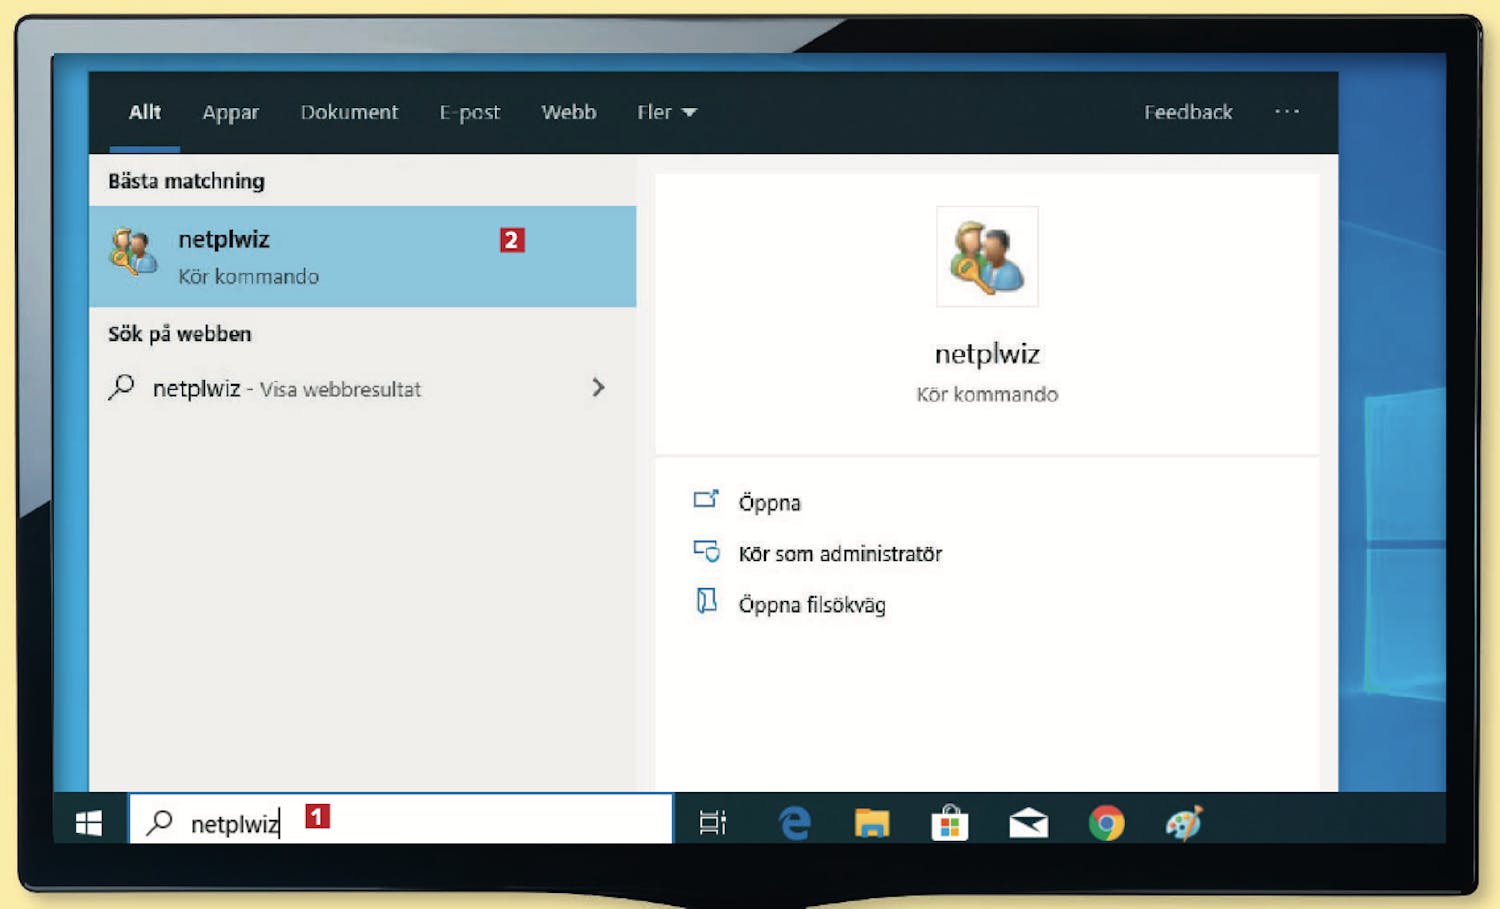Image resolution: width=1500 pixels, height=909 pixels.
Task: Open the three-dots more options menu
Action: 1287,112
